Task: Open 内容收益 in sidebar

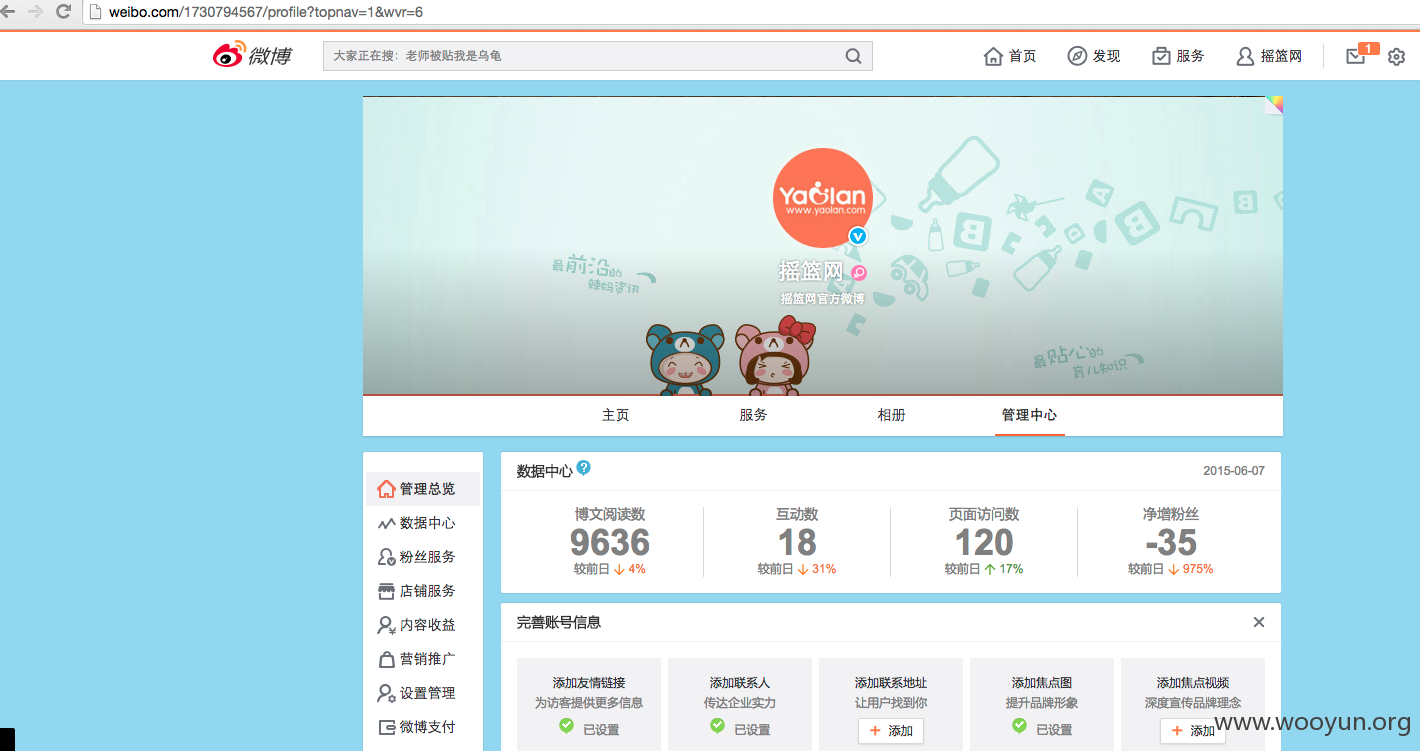Action: 423,625
